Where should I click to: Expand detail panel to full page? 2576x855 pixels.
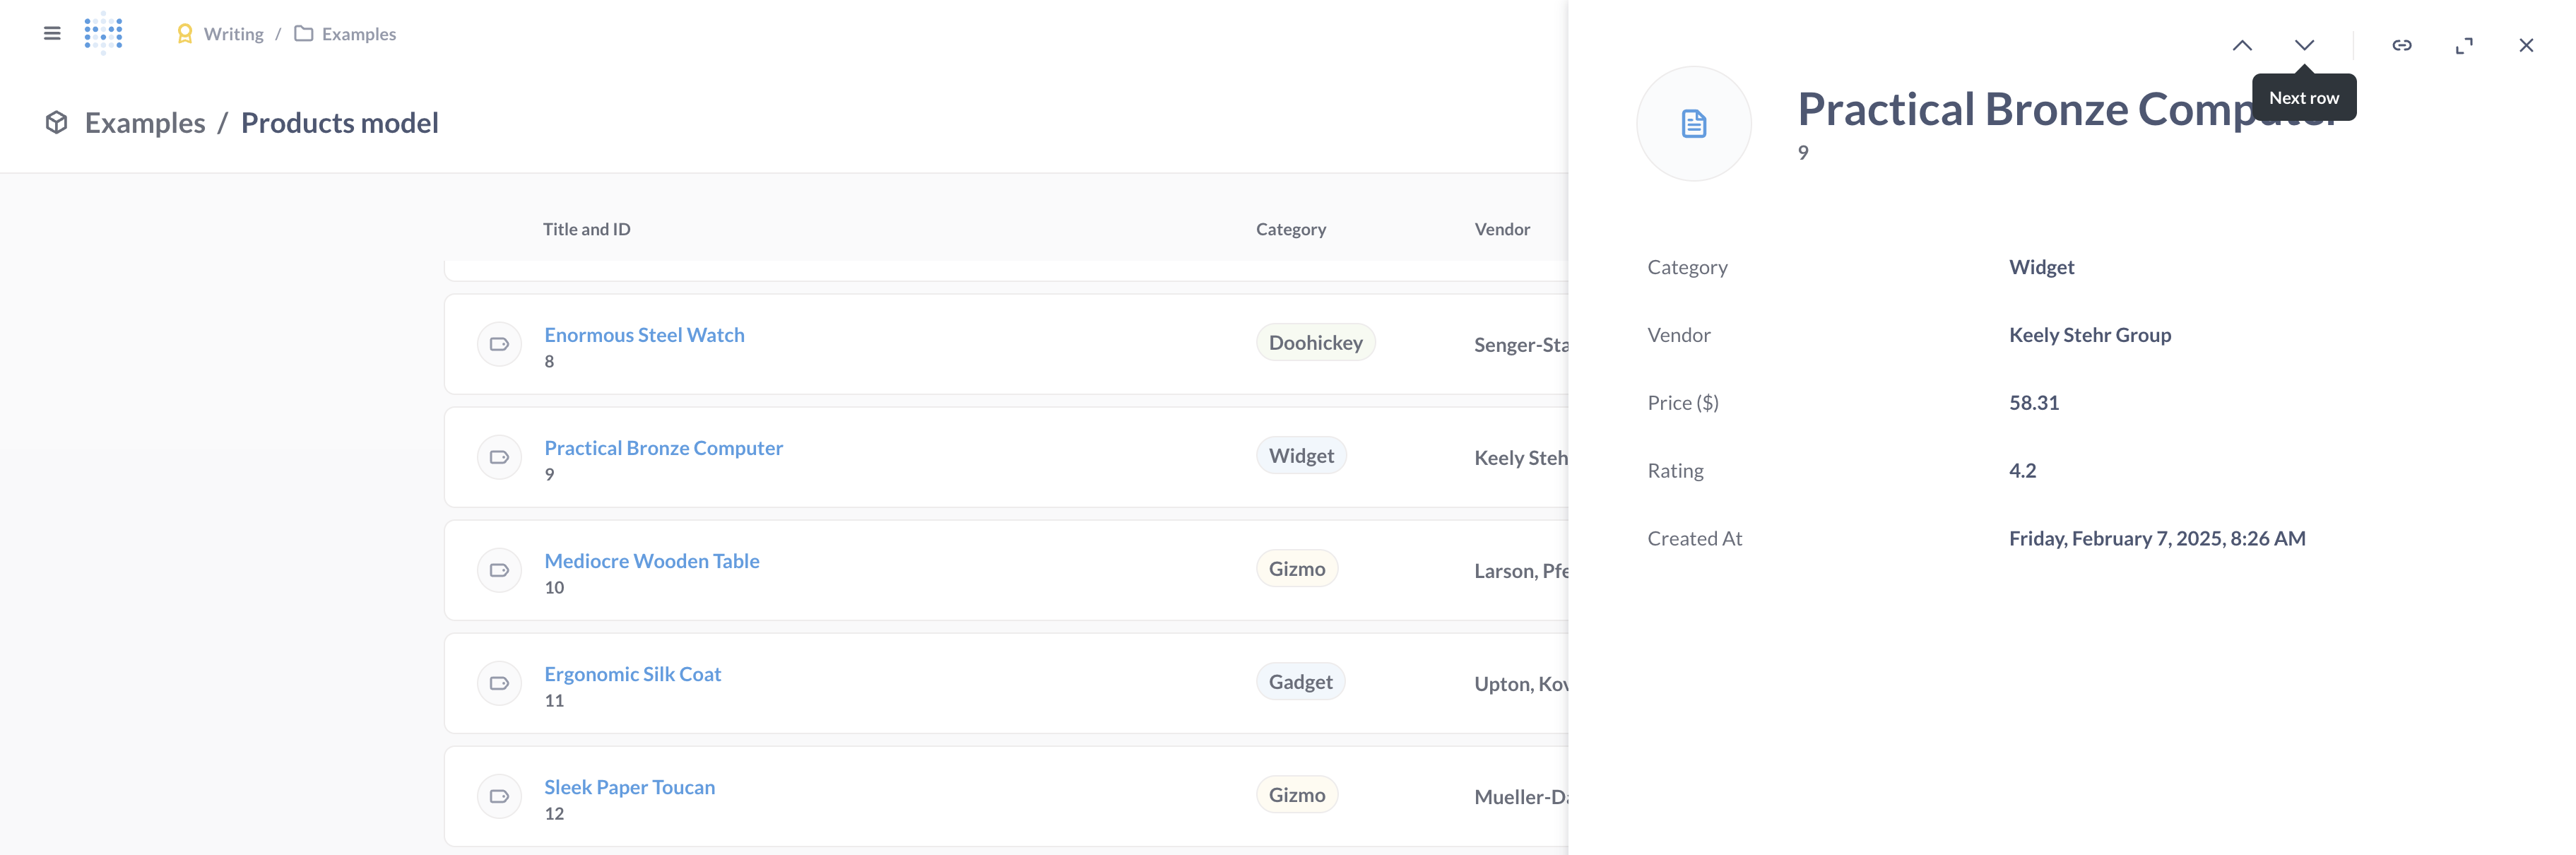pos(2464,45)
